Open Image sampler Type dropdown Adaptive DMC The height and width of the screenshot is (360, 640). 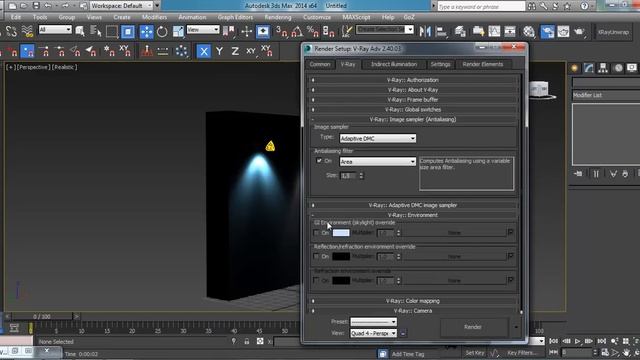click(x=378, y=139)
